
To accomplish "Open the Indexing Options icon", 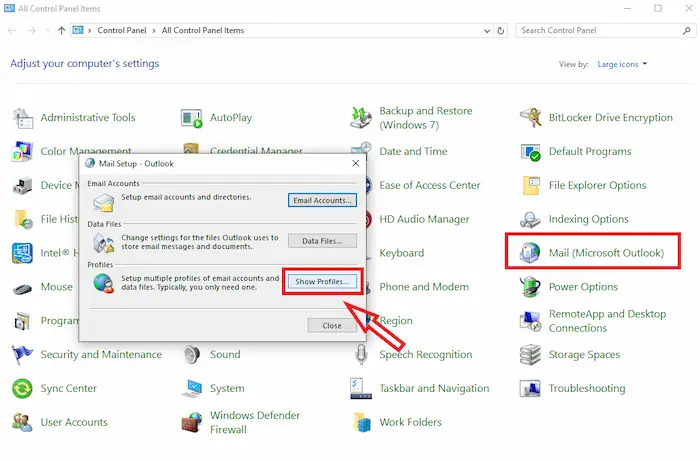I will pyautogui.click(x=530, y=219).
